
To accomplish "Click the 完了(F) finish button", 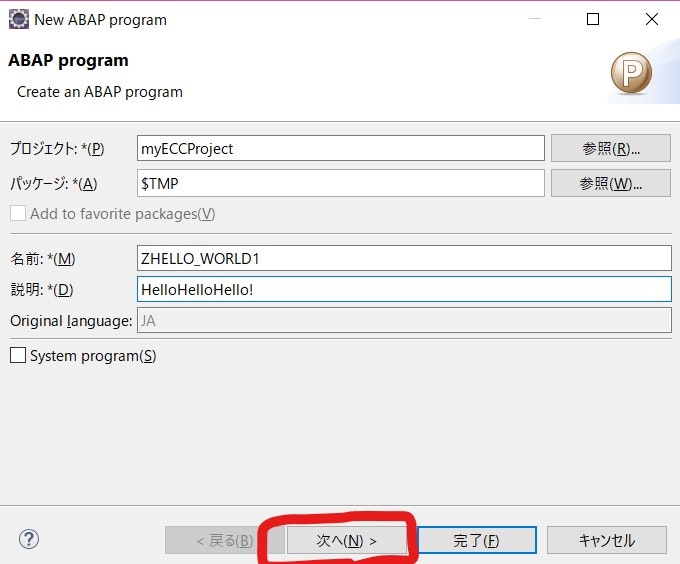I will tap(476, 540).
